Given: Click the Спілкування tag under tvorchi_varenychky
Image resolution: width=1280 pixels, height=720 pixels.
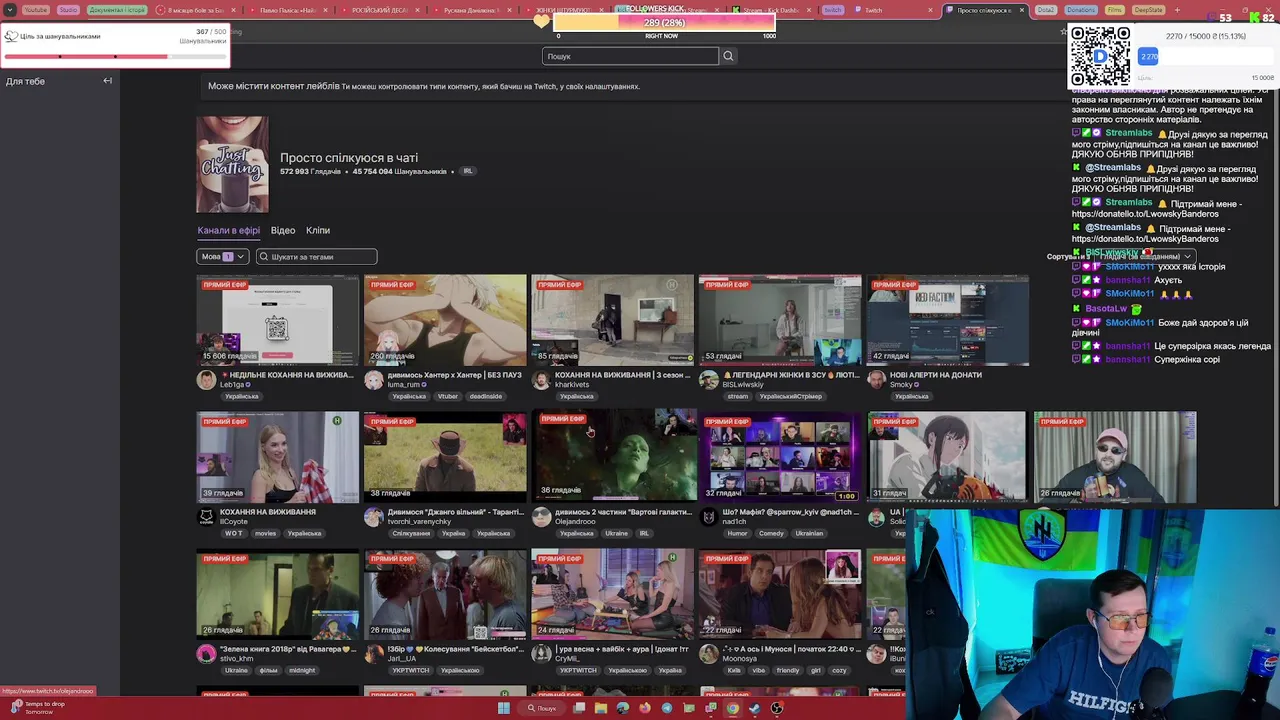Looking at the screenshot, I should [x=411, y=534].
